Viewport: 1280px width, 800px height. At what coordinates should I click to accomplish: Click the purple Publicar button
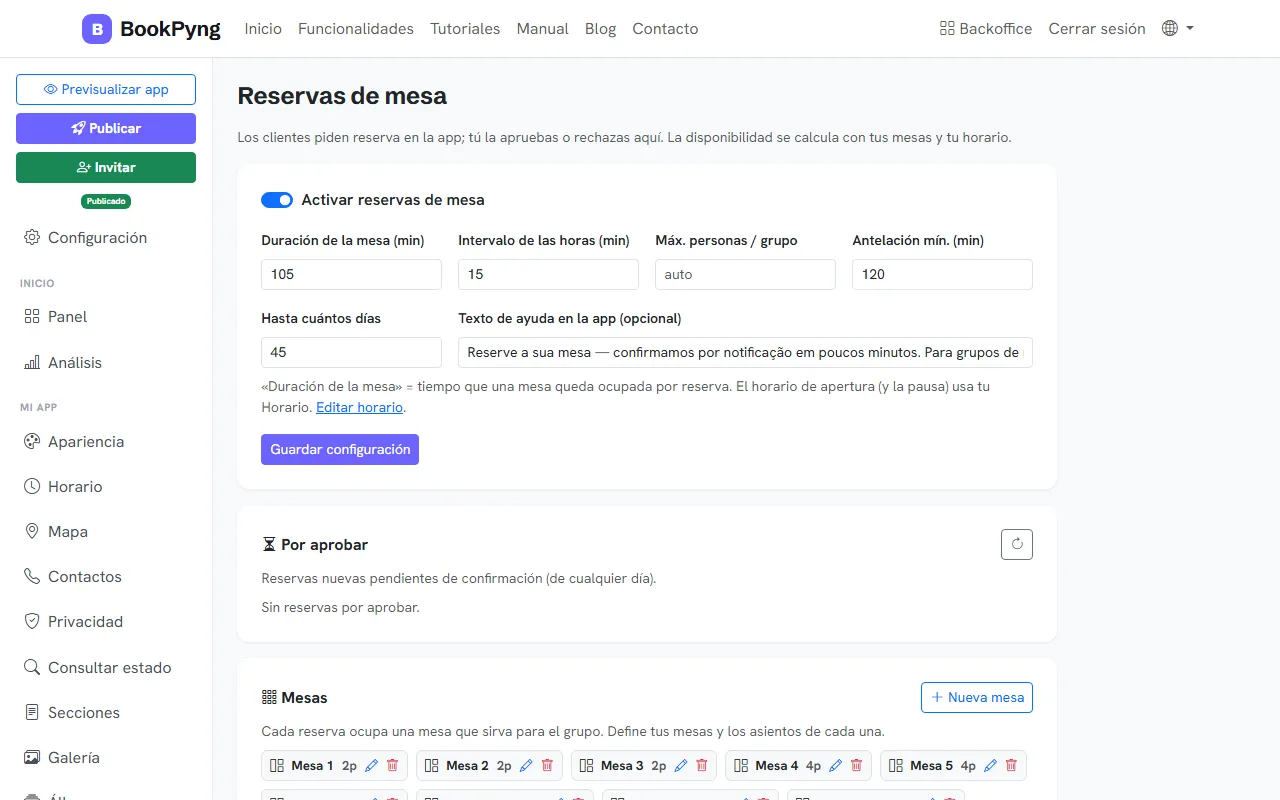106,128
